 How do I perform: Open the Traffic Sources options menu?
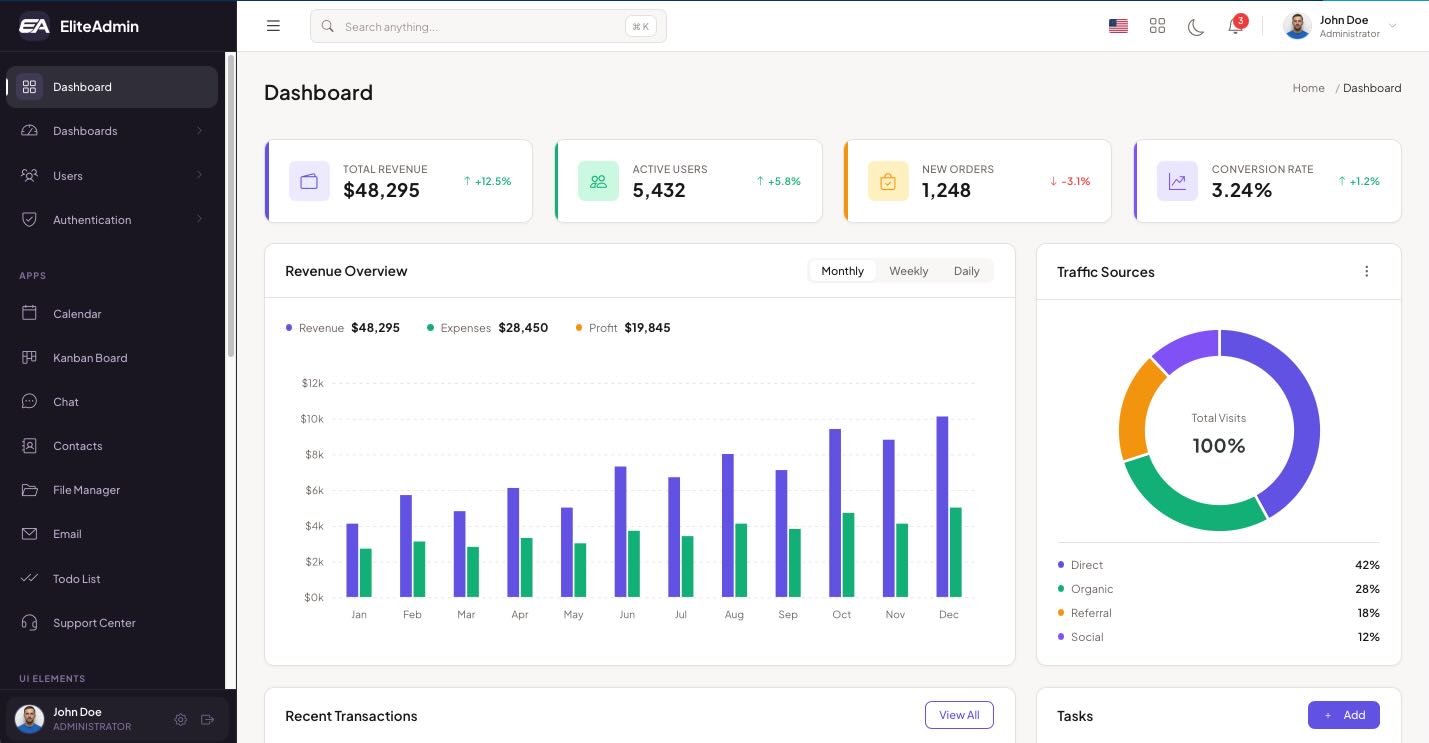coord(1366,271)
